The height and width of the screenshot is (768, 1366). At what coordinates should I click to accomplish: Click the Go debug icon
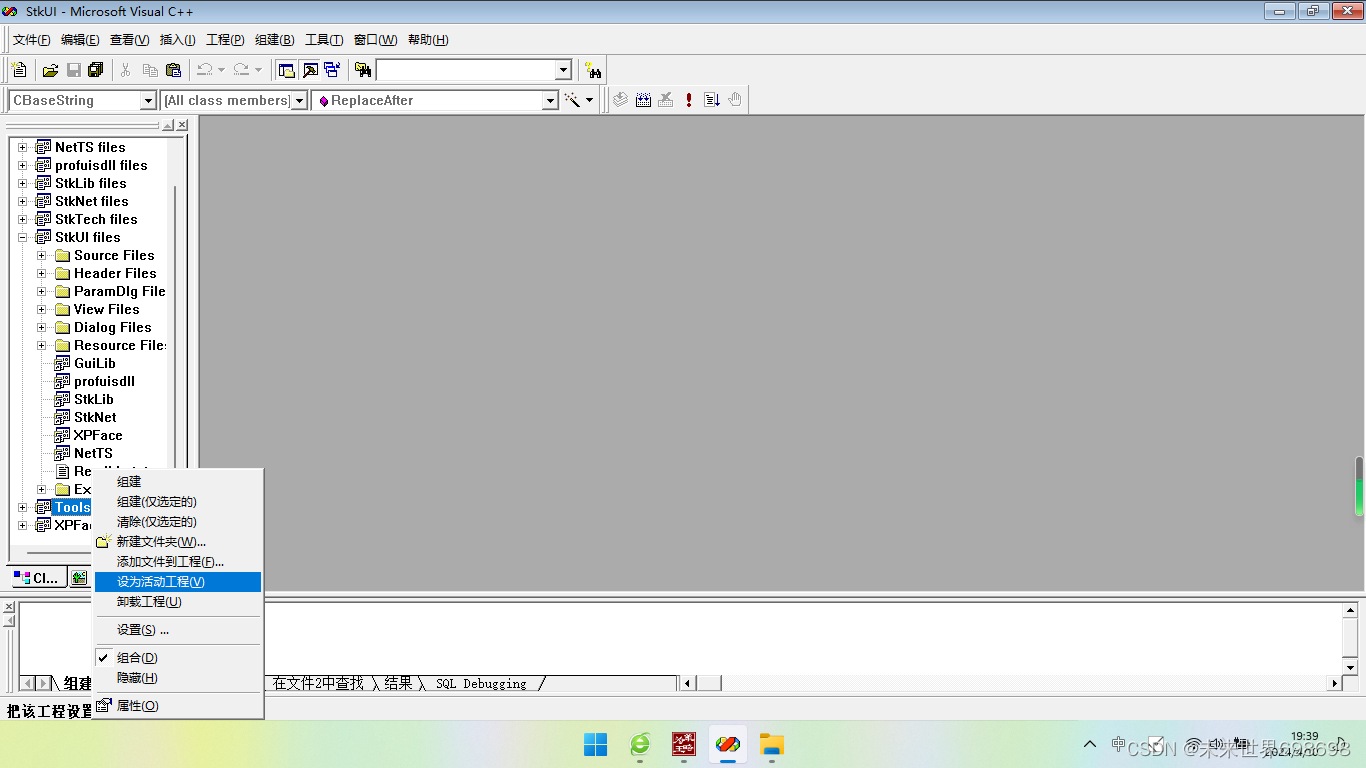712,100
